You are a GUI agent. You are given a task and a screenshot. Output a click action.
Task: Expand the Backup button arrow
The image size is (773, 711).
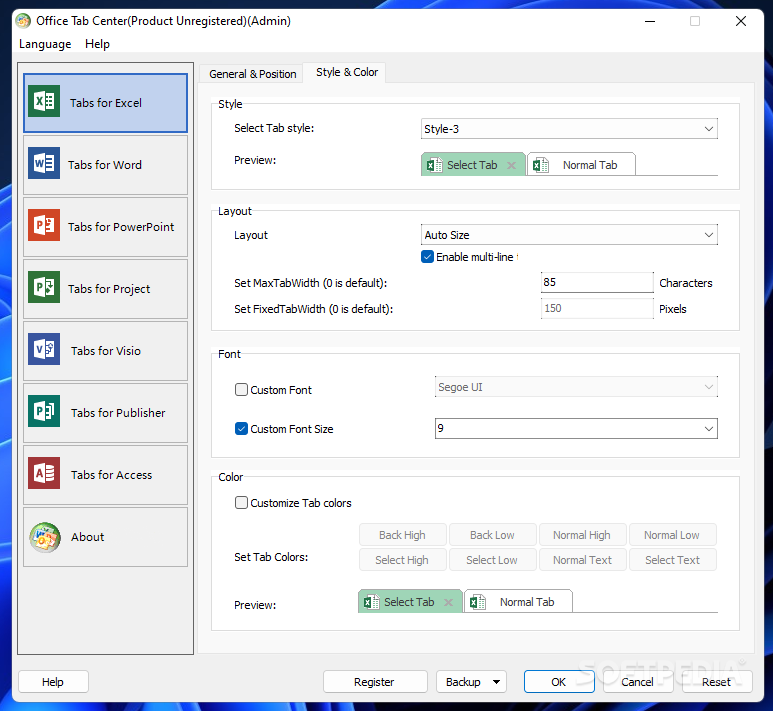coord(496,682)
